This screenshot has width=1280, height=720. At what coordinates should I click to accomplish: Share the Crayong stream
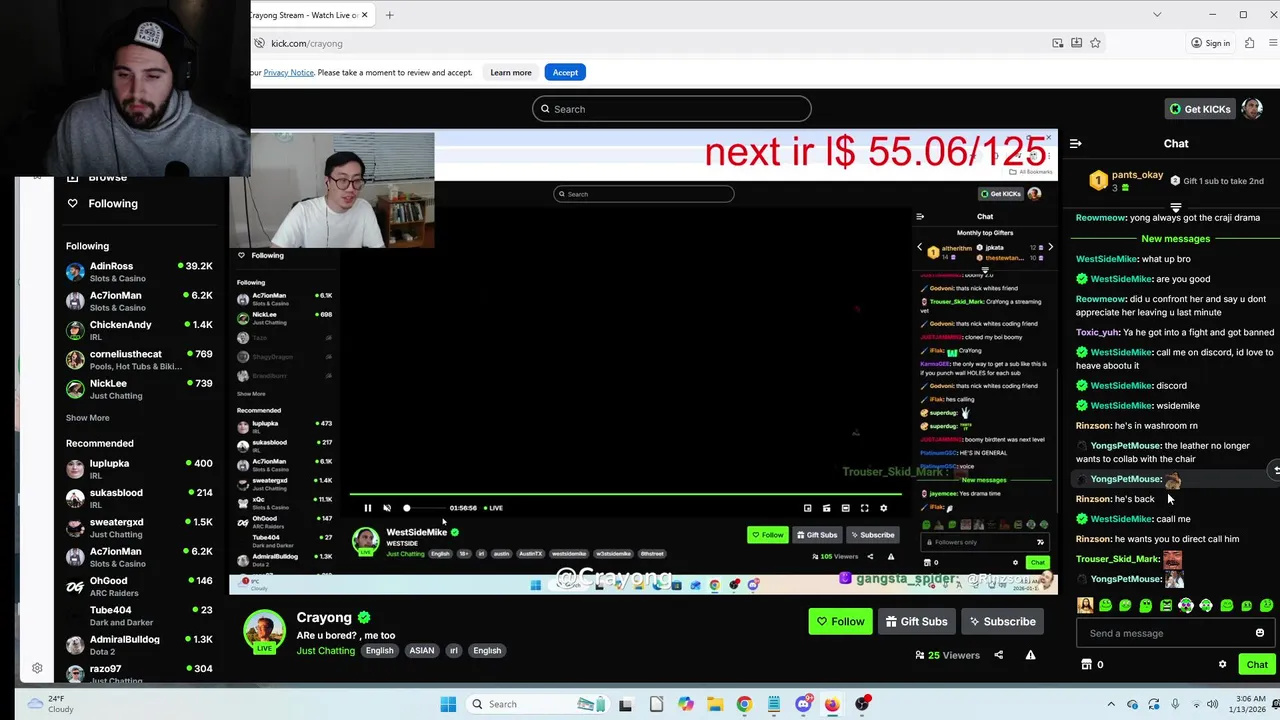(998, 655)
